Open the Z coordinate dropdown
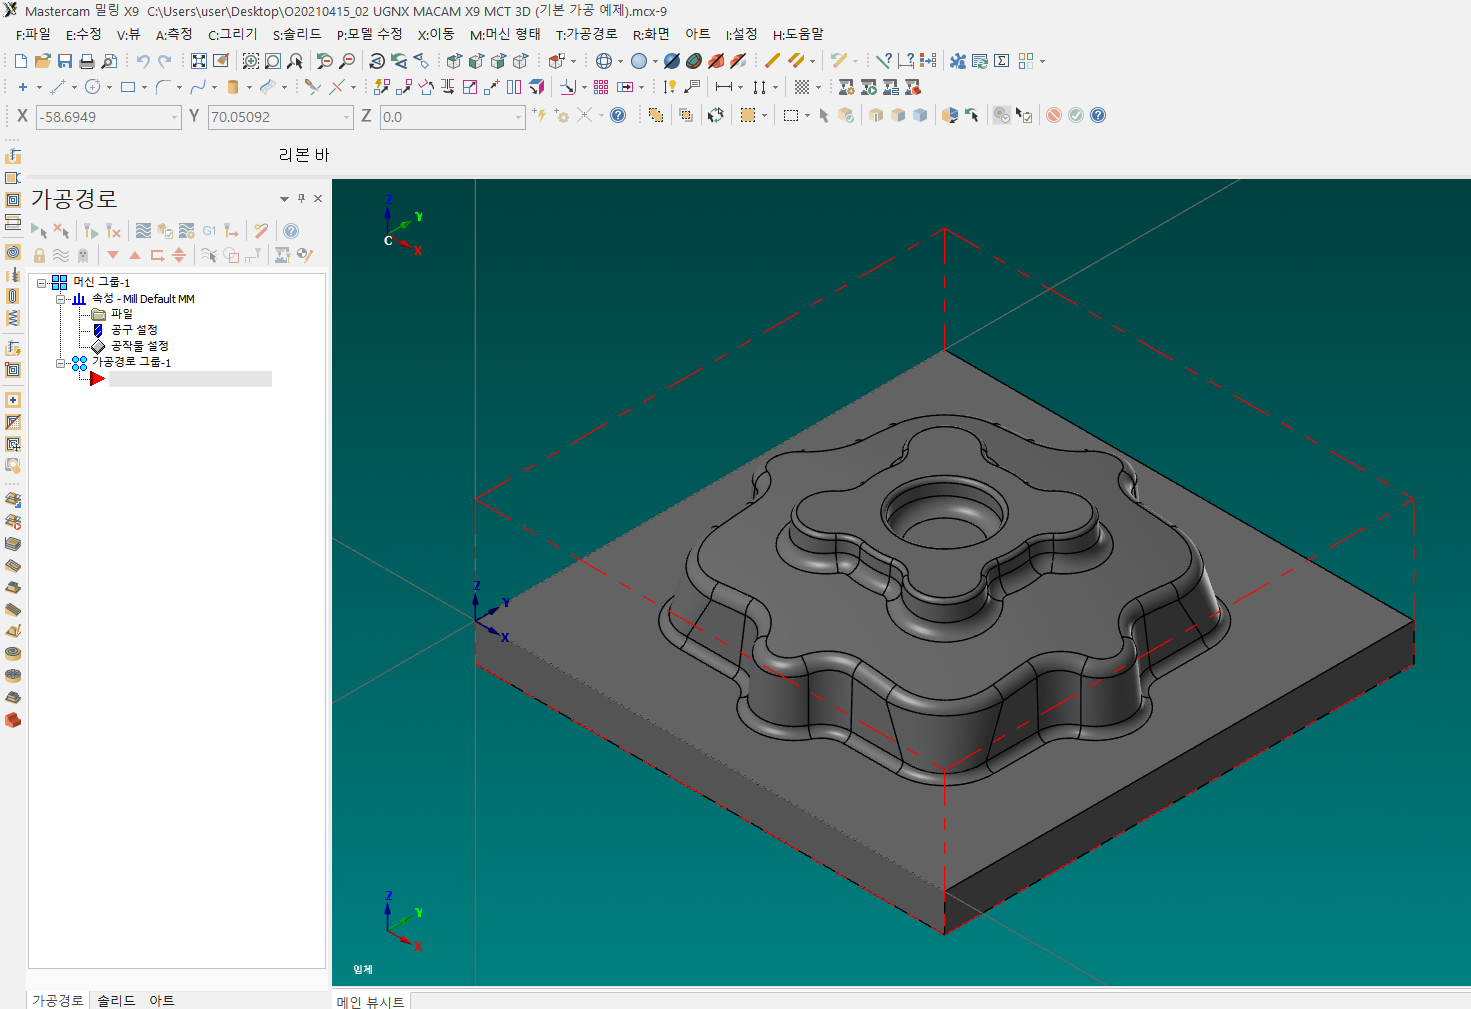The width and height of the screenshot is (1471, 1009). coord(519,117)
